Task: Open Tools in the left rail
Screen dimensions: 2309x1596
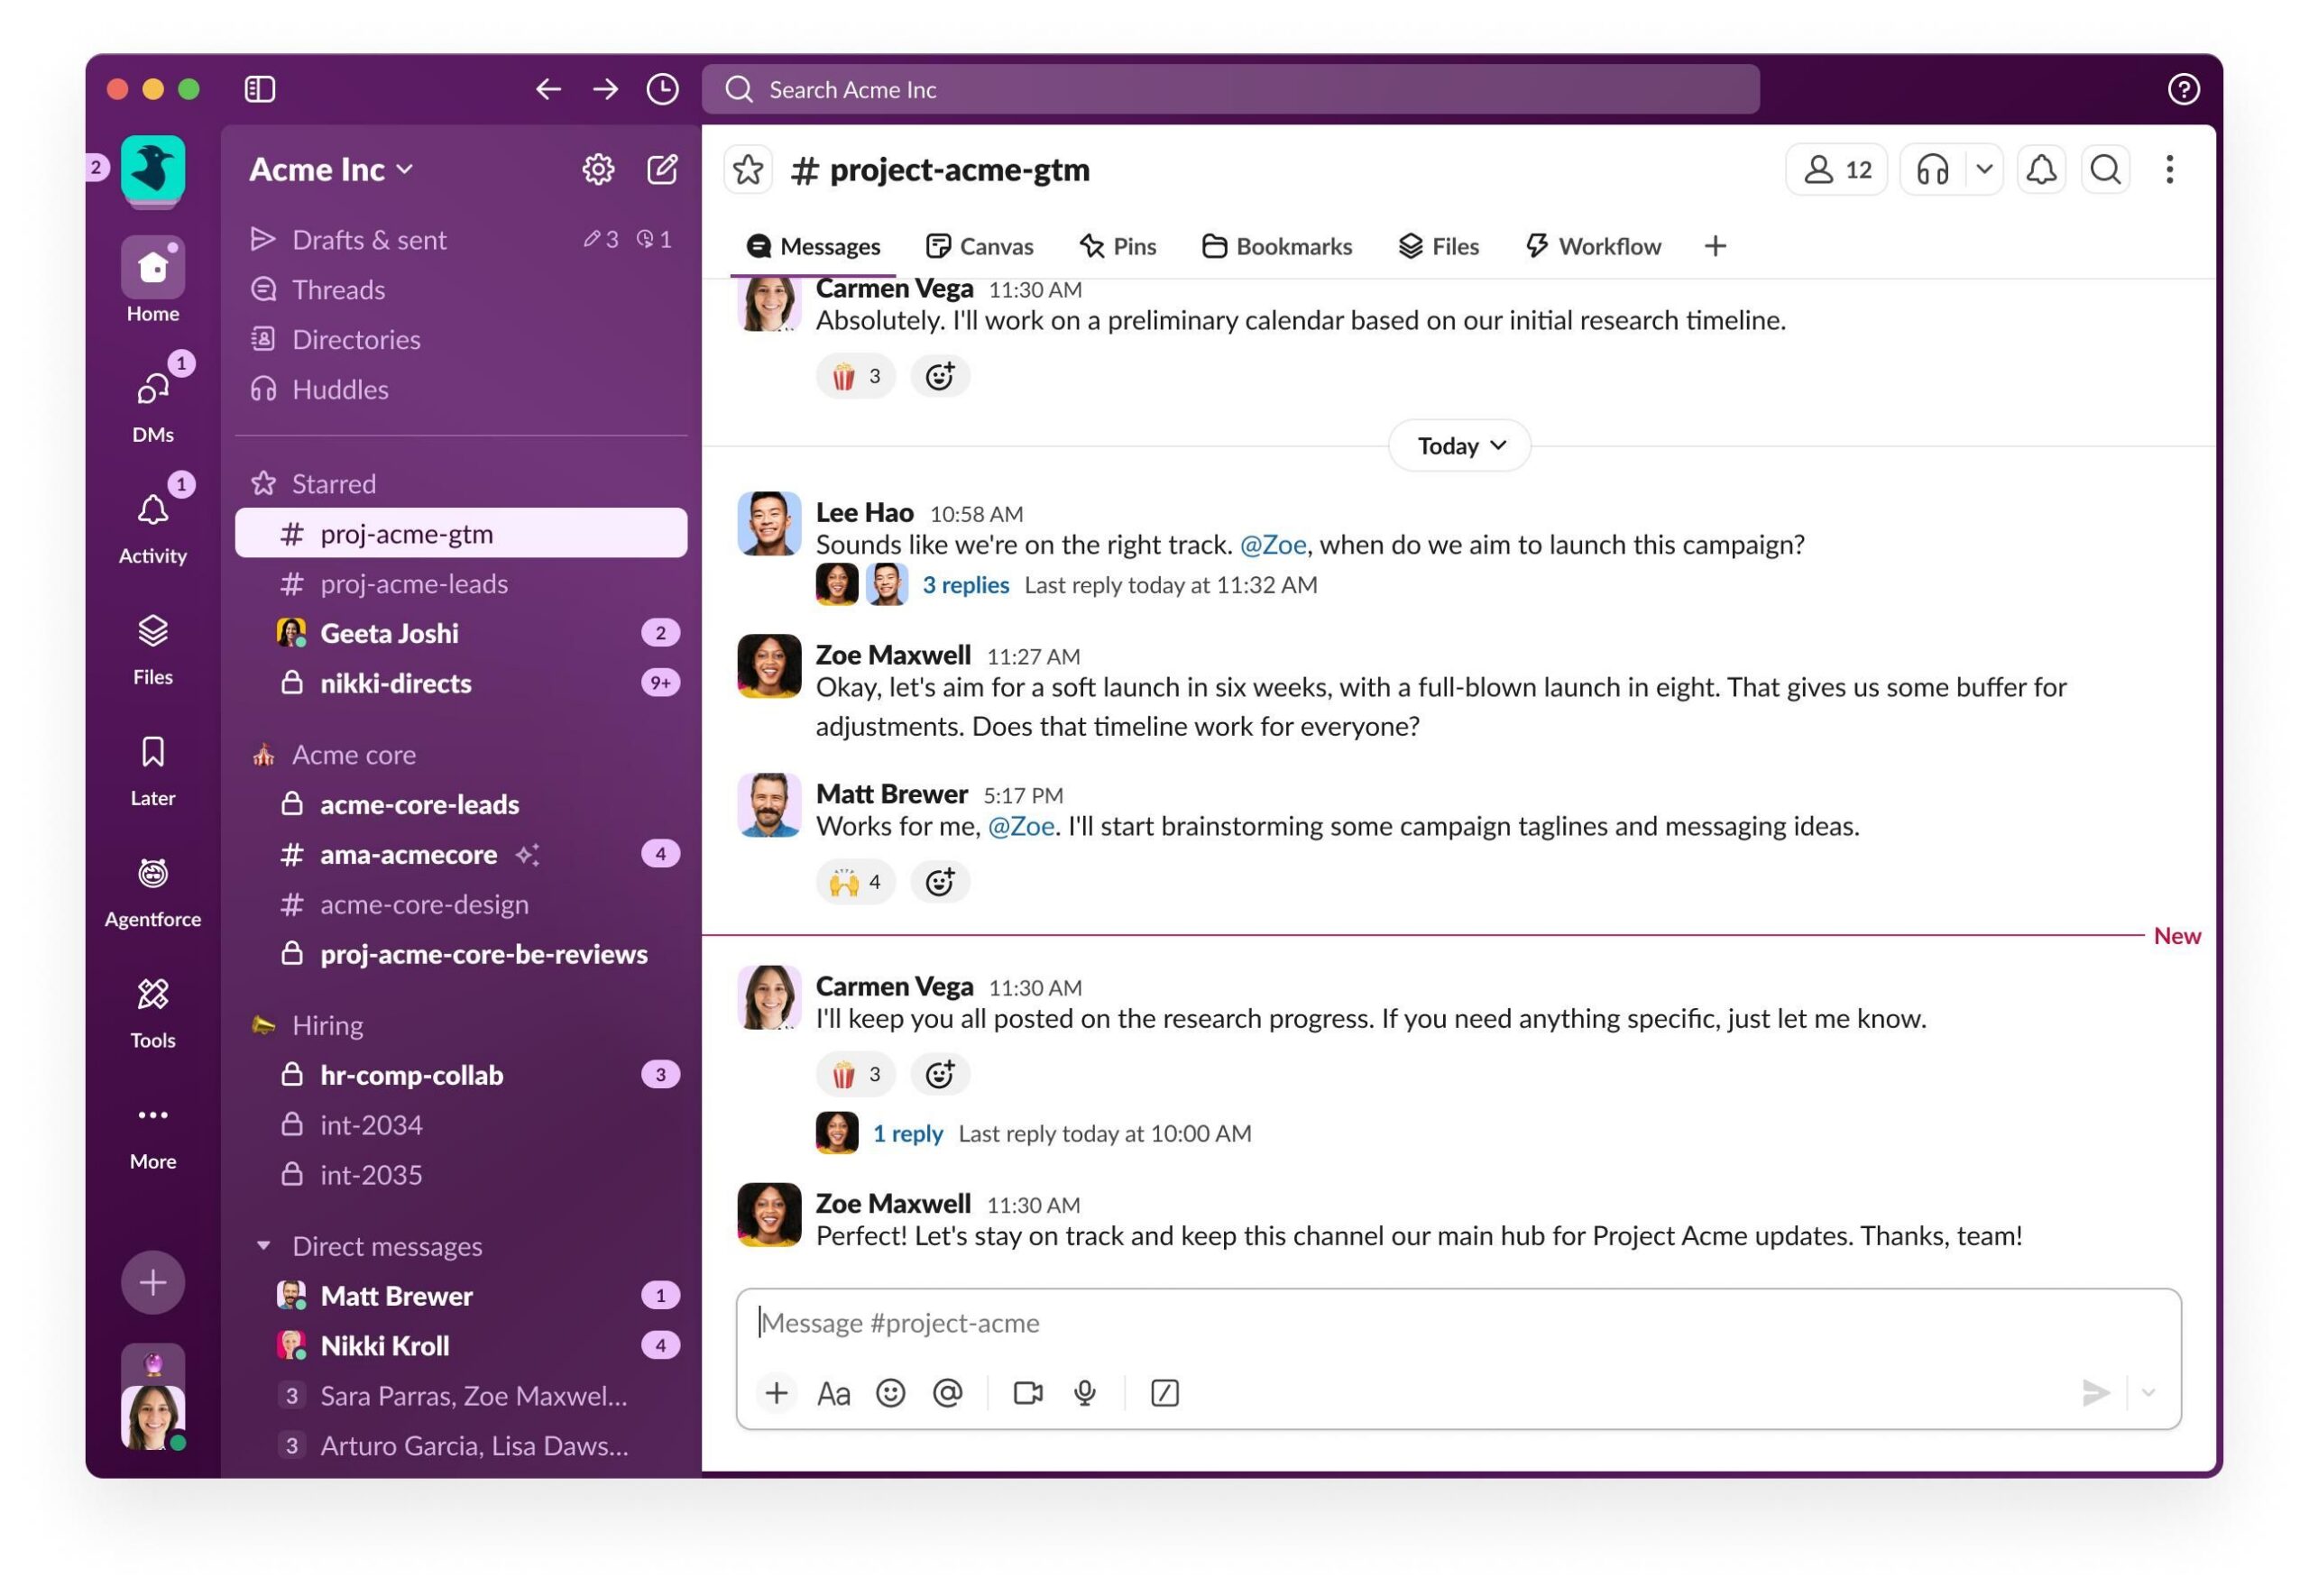Action: click(x=153, y=1011)
